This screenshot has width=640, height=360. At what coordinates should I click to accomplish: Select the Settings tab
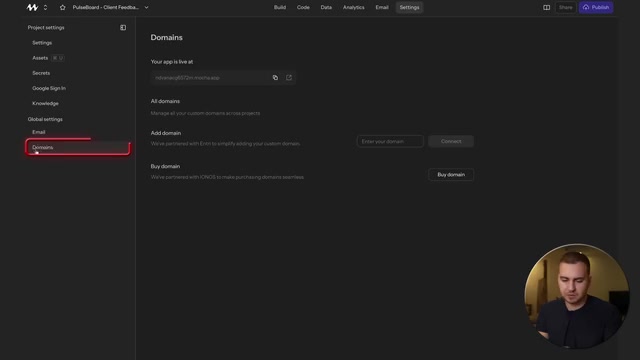pyautogui.click(x=409, y=7)
